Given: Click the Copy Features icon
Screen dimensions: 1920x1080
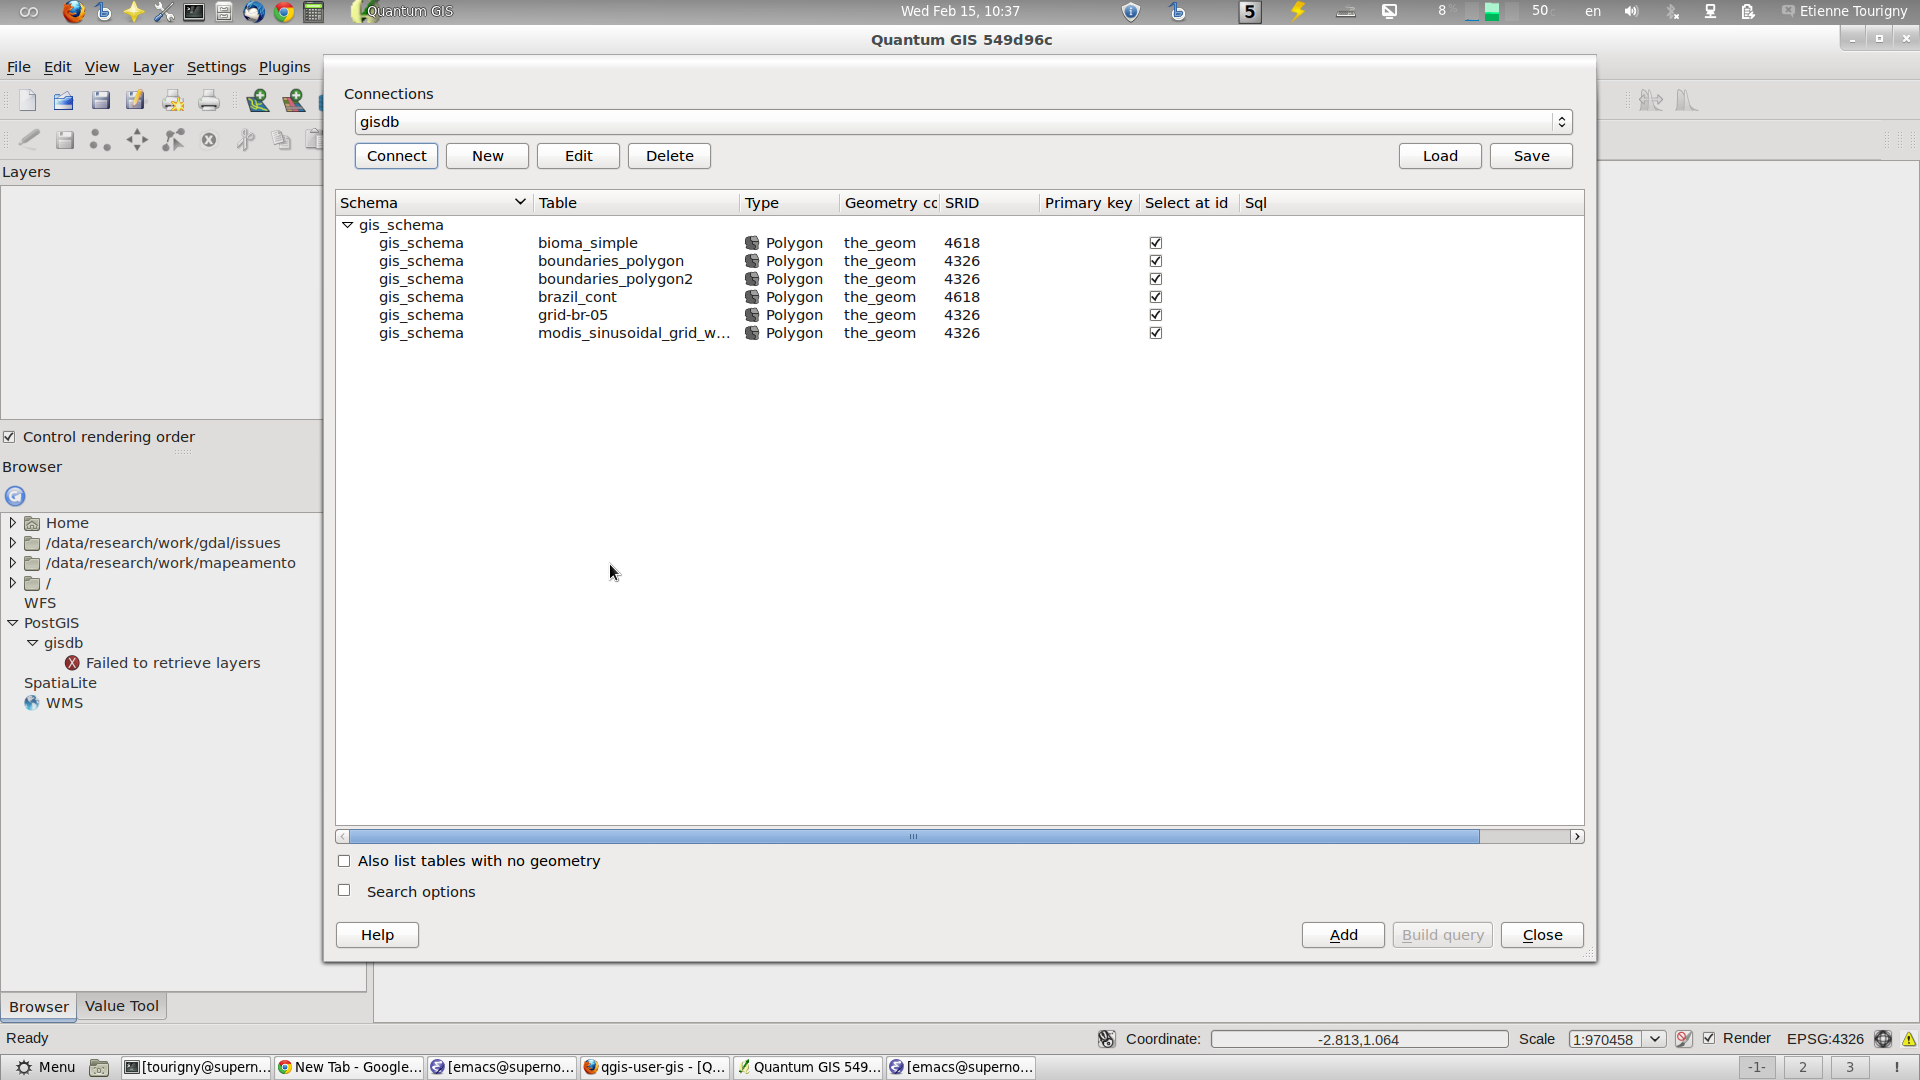Looking at the screenshot, I should pos(281,140).
